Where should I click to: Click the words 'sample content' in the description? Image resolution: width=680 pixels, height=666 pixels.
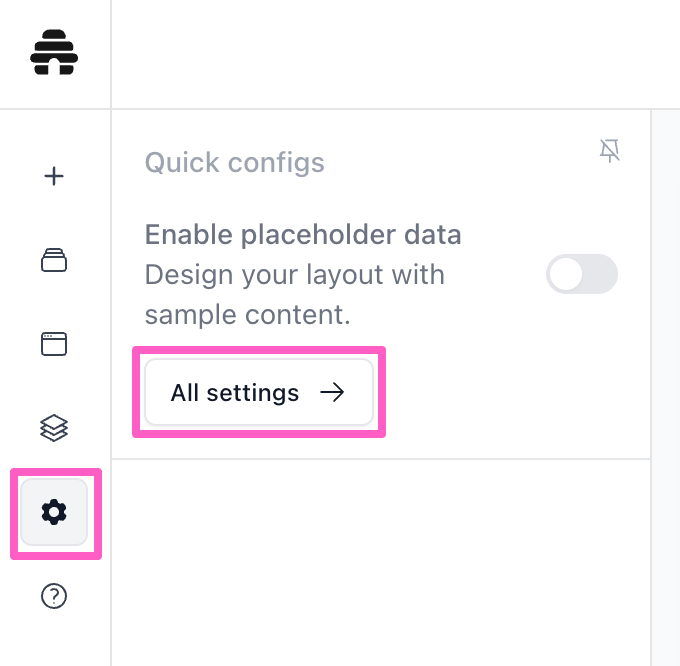(x=247, y=315)
